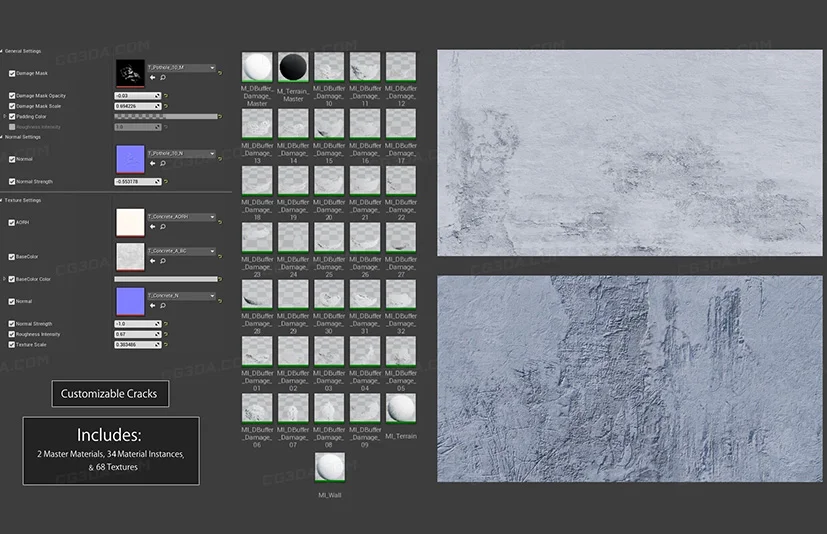Open the T_Pothole_10_M texture dropdown
Screen dimensions: 827x534
click(x=181, y=68)
